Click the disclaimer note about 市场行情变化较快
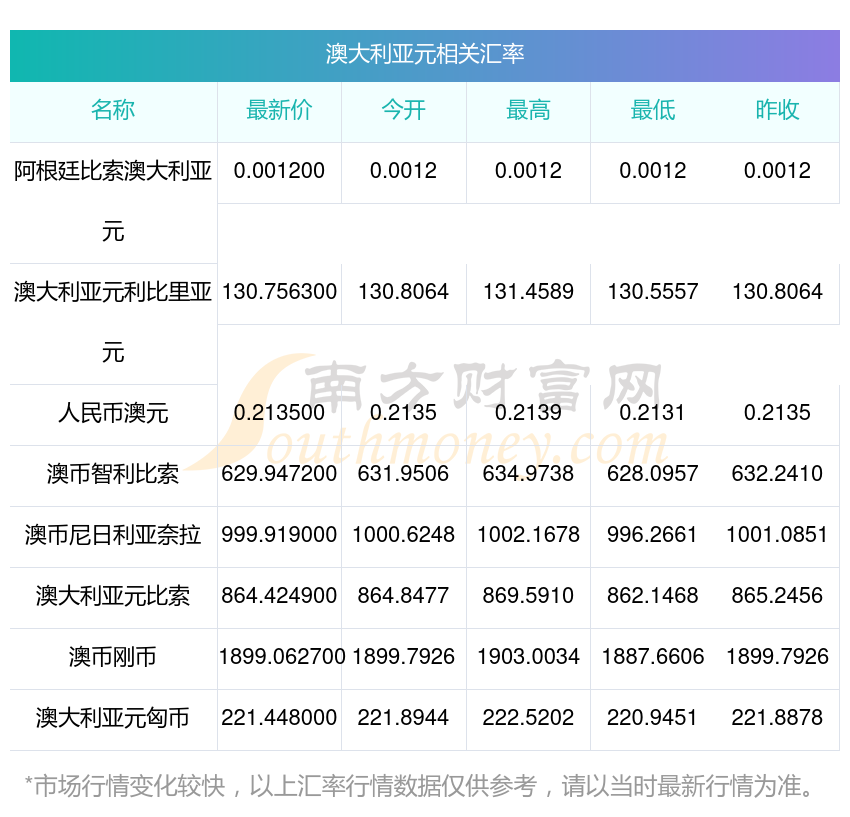Viewport: 850px width, 817px height. 420,786
